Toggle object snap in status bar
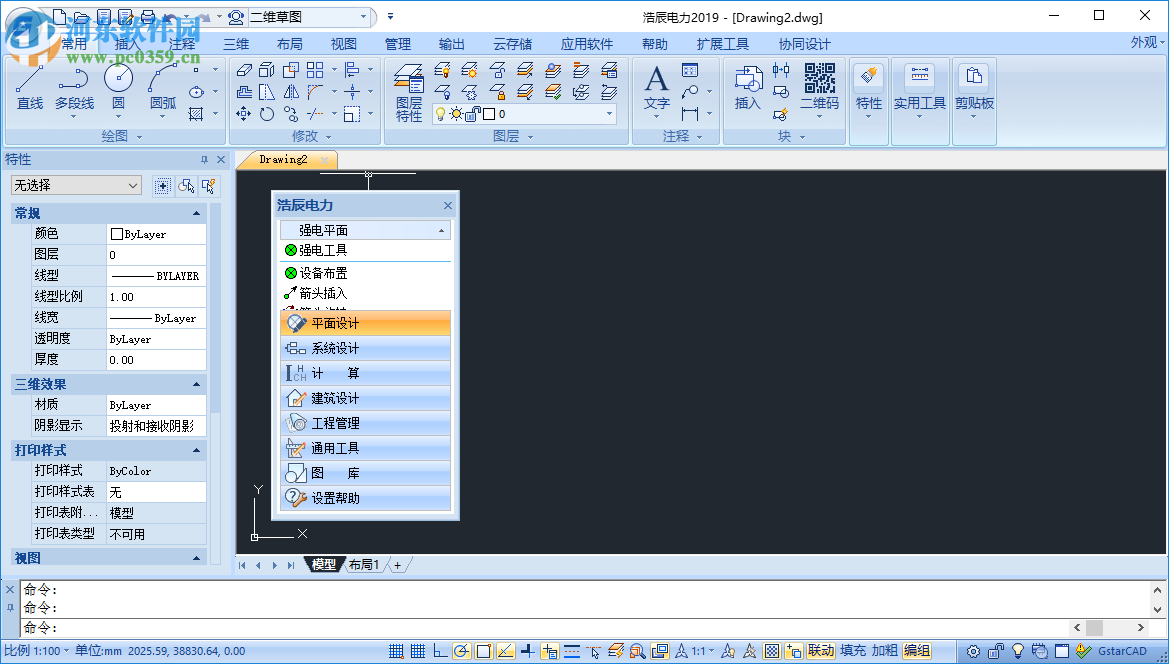1169x664 pixels. click(484, 651)
